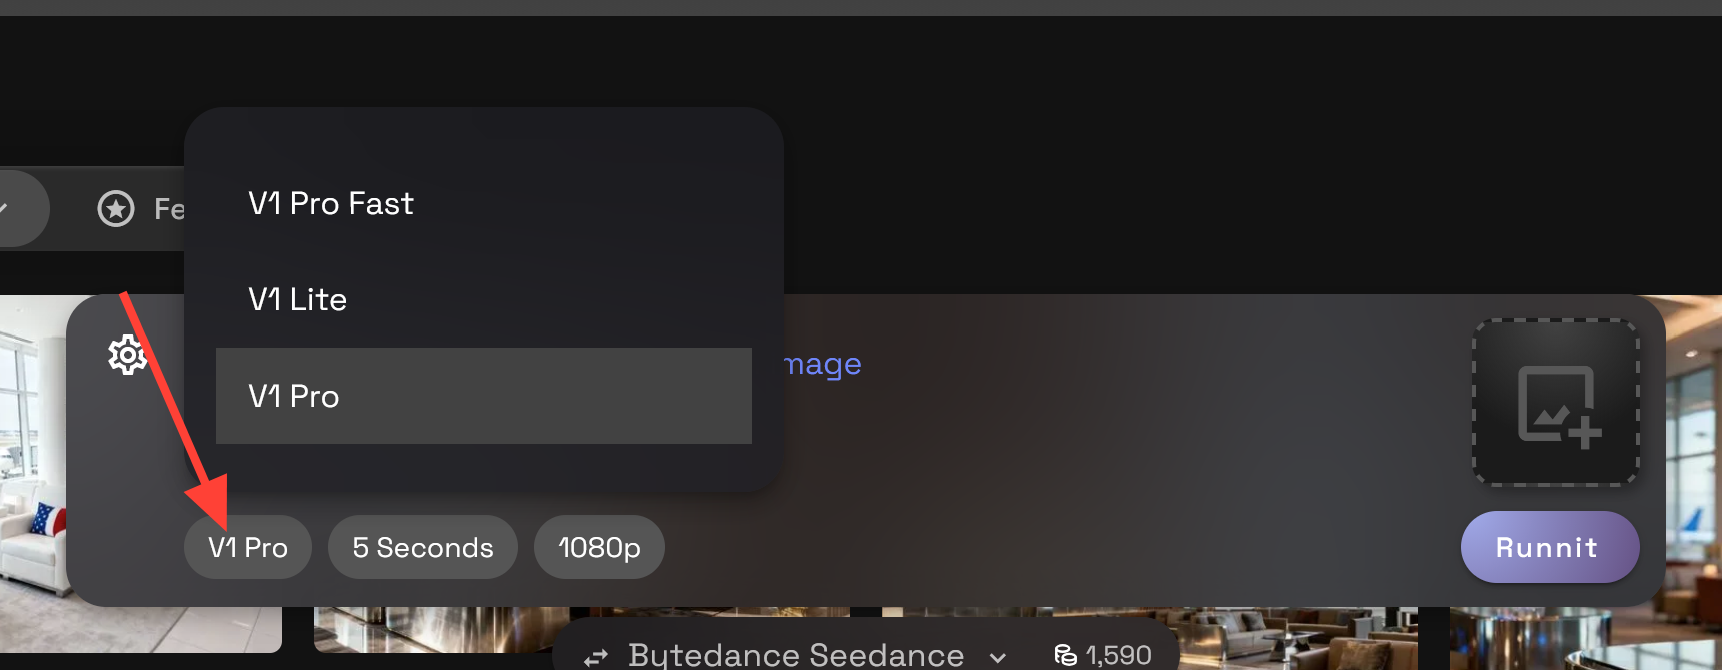1722x670 pixels.
Task: Click the swap arrows icon beside Bytedance Seedance
Action: [x=596, y=657]
